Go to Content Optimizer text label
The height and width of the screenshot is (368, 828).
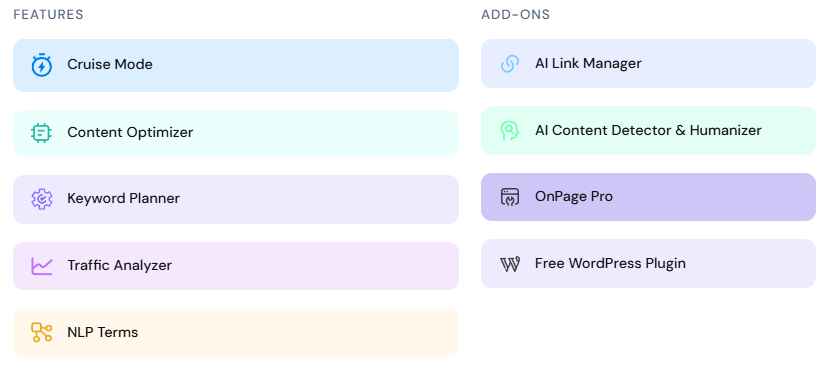[x=130, y=132]
